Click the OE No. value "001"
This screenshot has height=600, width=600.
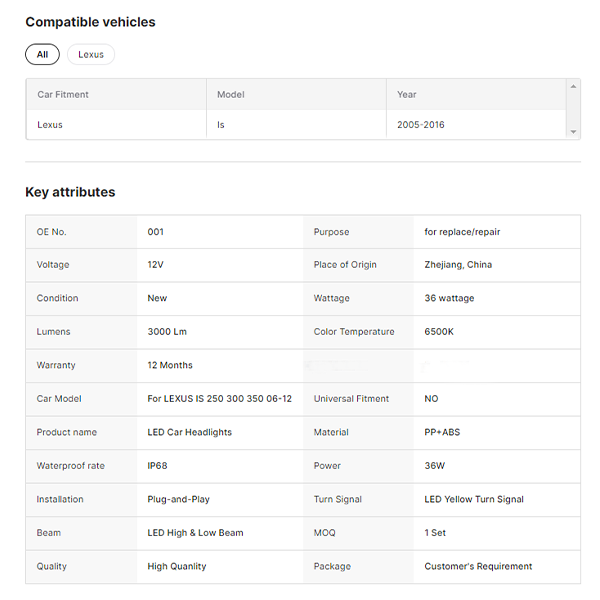click(x=155, y=232)
